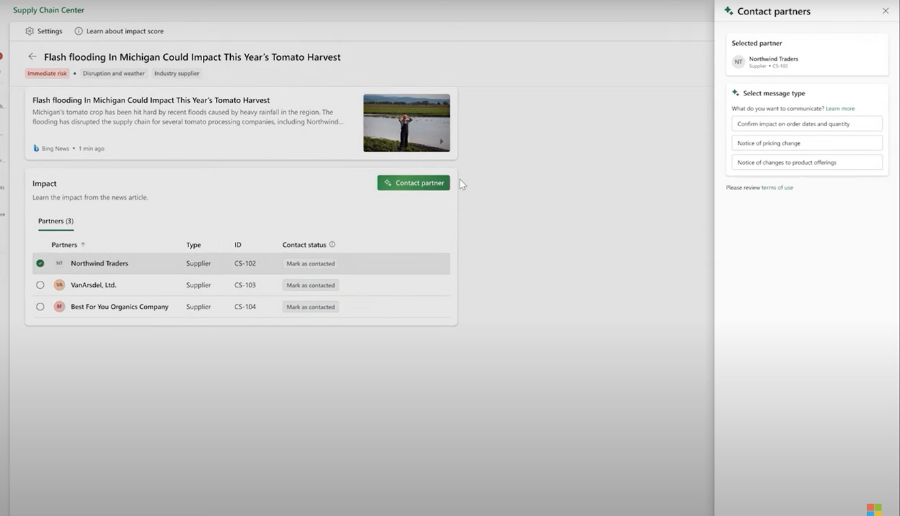Click the impact score info icon
Screen dimensions: 900x516
click(79, 31)
